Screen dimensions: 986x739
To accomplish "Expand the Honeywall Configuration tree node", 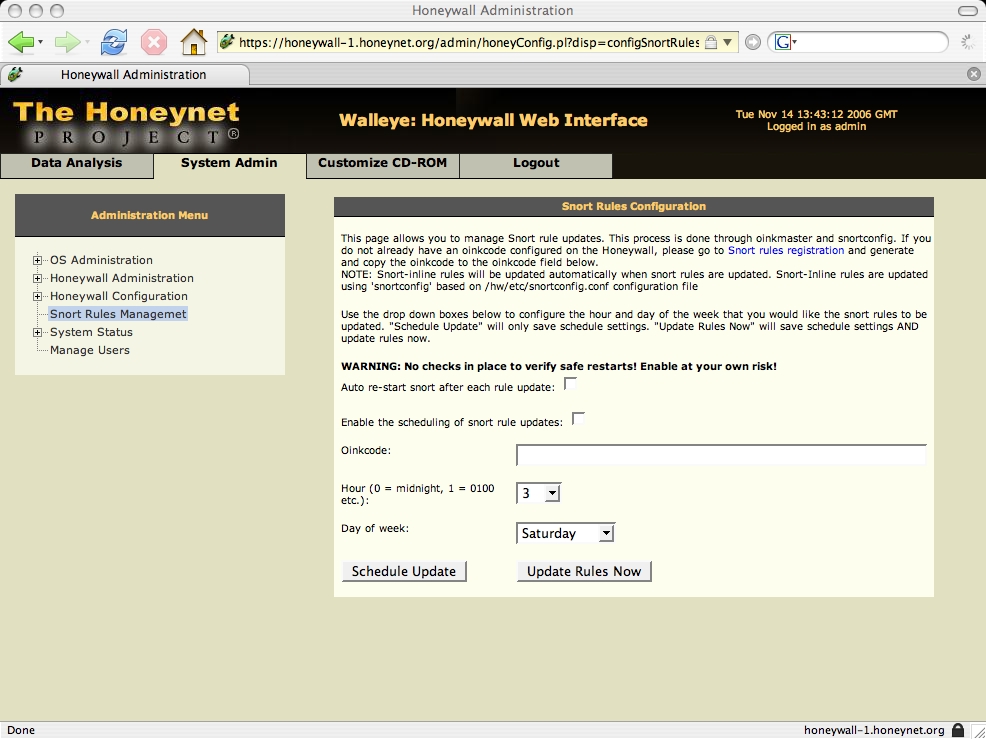I will coord(37,296).
